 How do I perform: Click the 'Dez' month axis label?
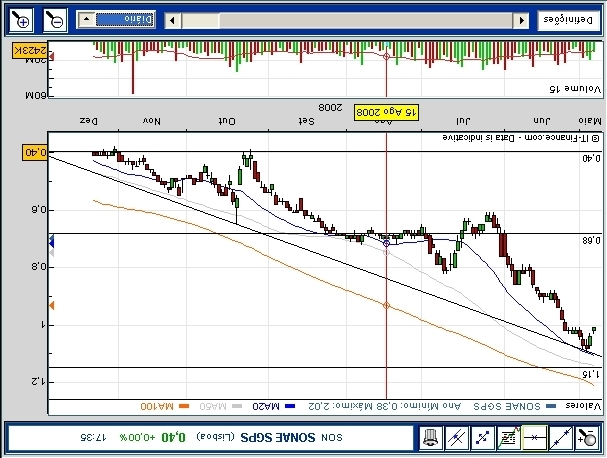pyautogui.click(x=89, y=121)
